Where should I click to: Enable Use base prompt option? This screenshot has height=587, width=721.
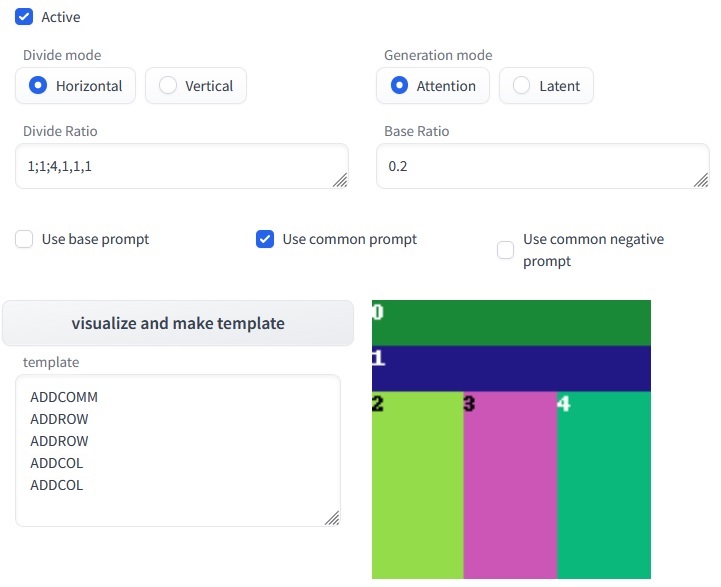click(x=24, y=239)
